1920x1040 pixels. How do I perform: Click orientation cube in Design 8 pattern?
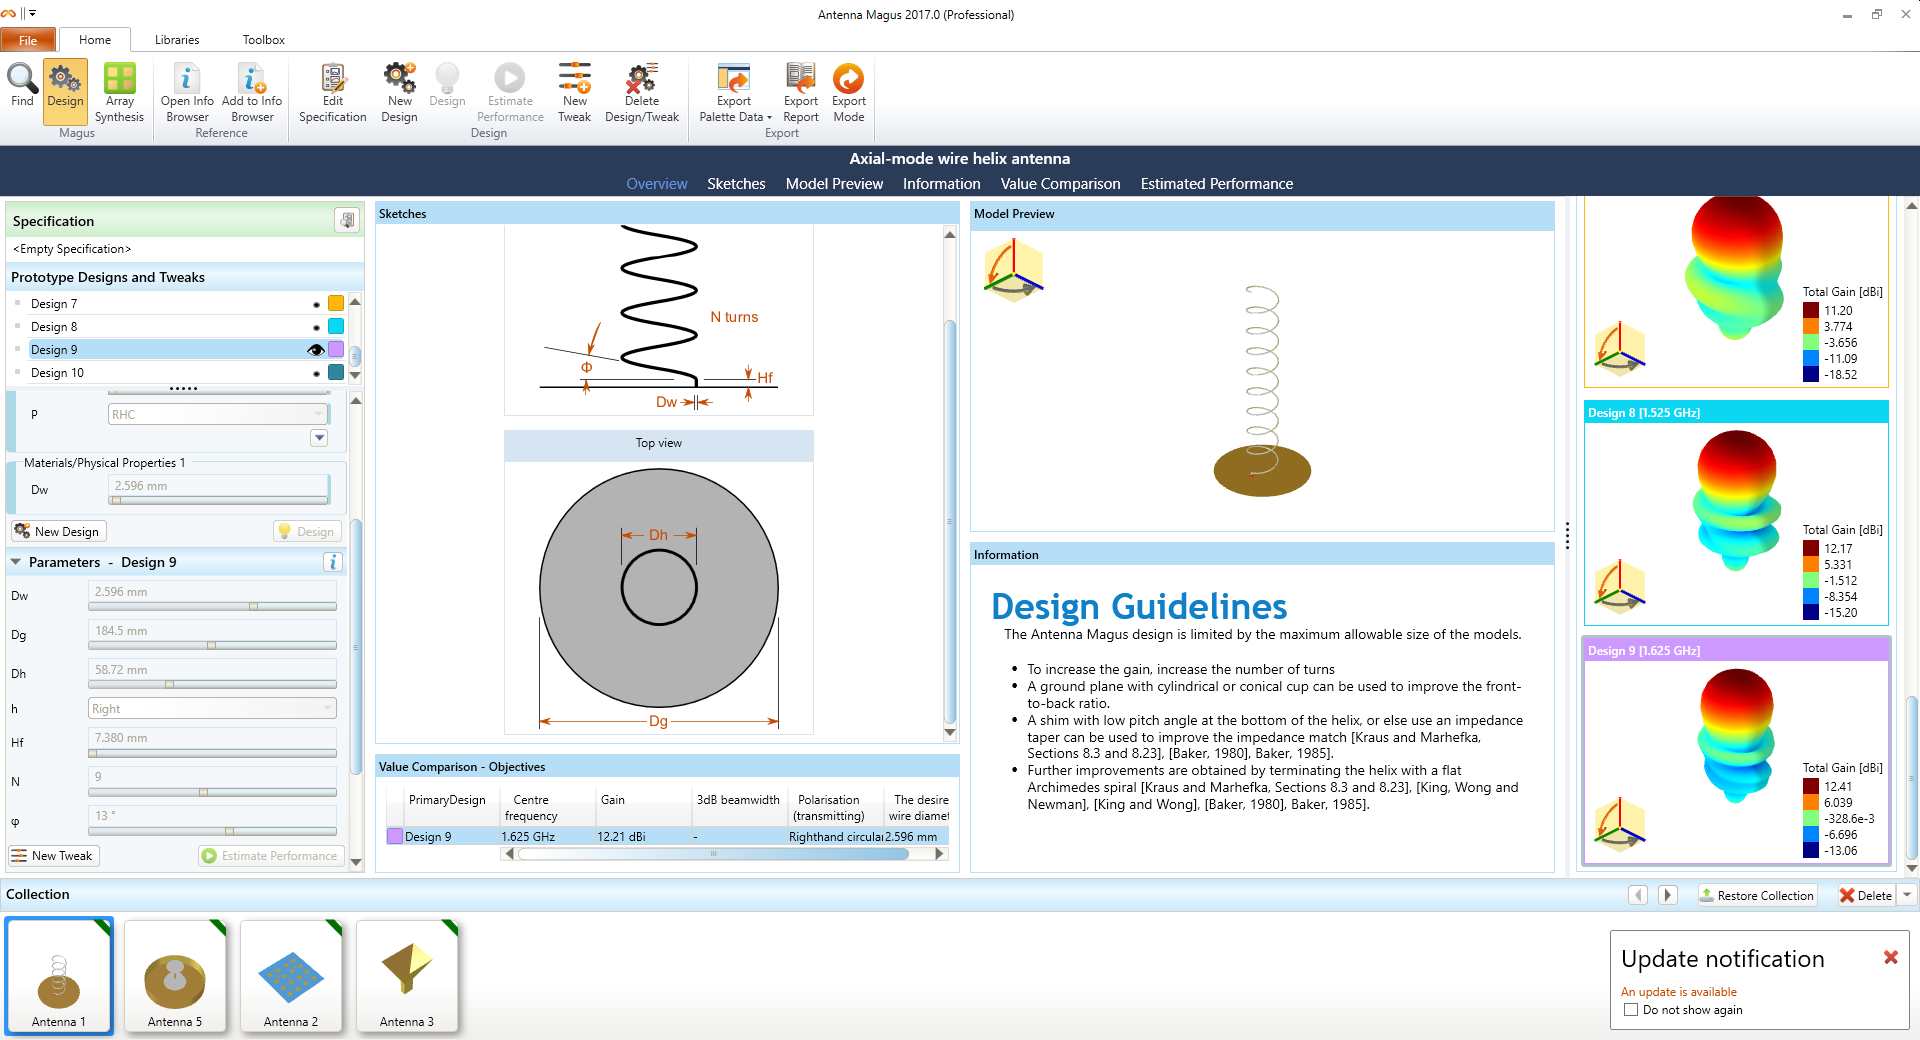point(1619,585)
